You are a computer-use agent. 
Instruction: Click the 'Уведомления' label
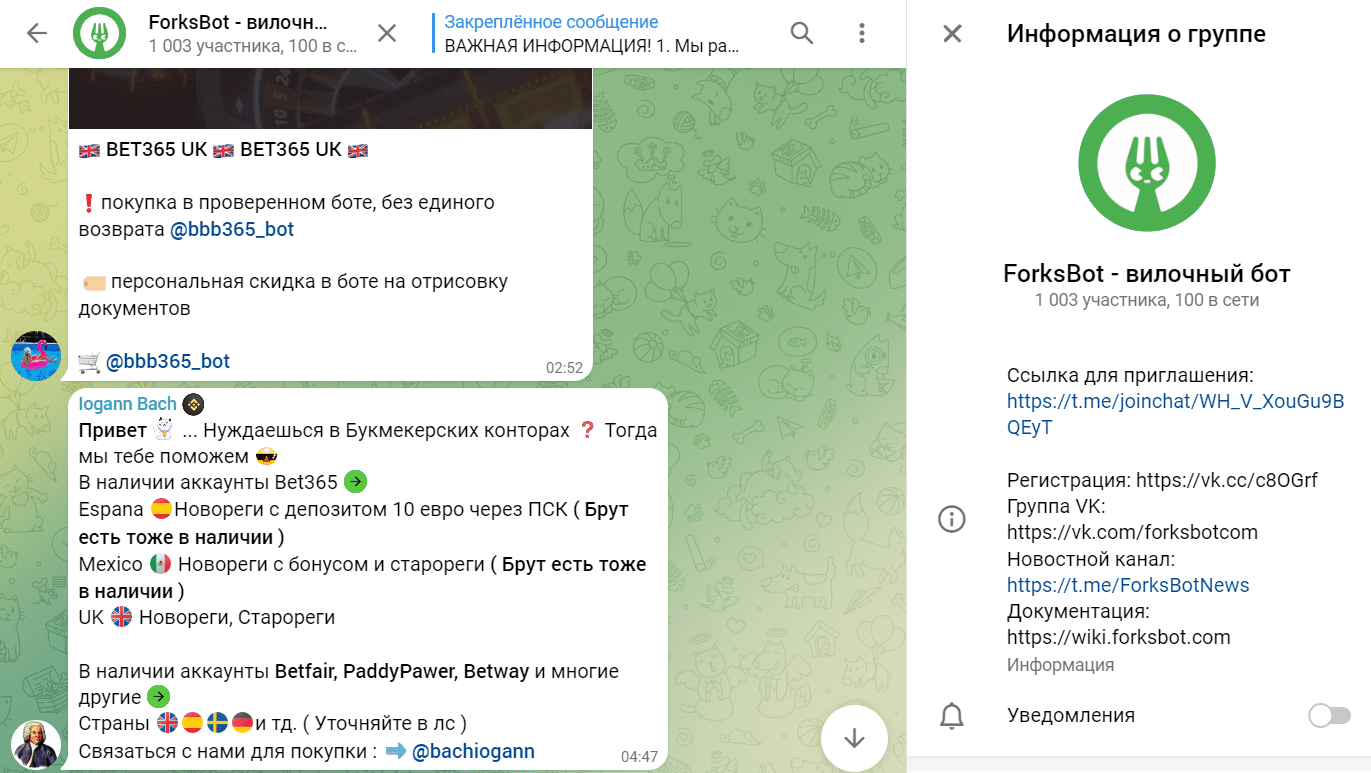tap(1071, 715)
